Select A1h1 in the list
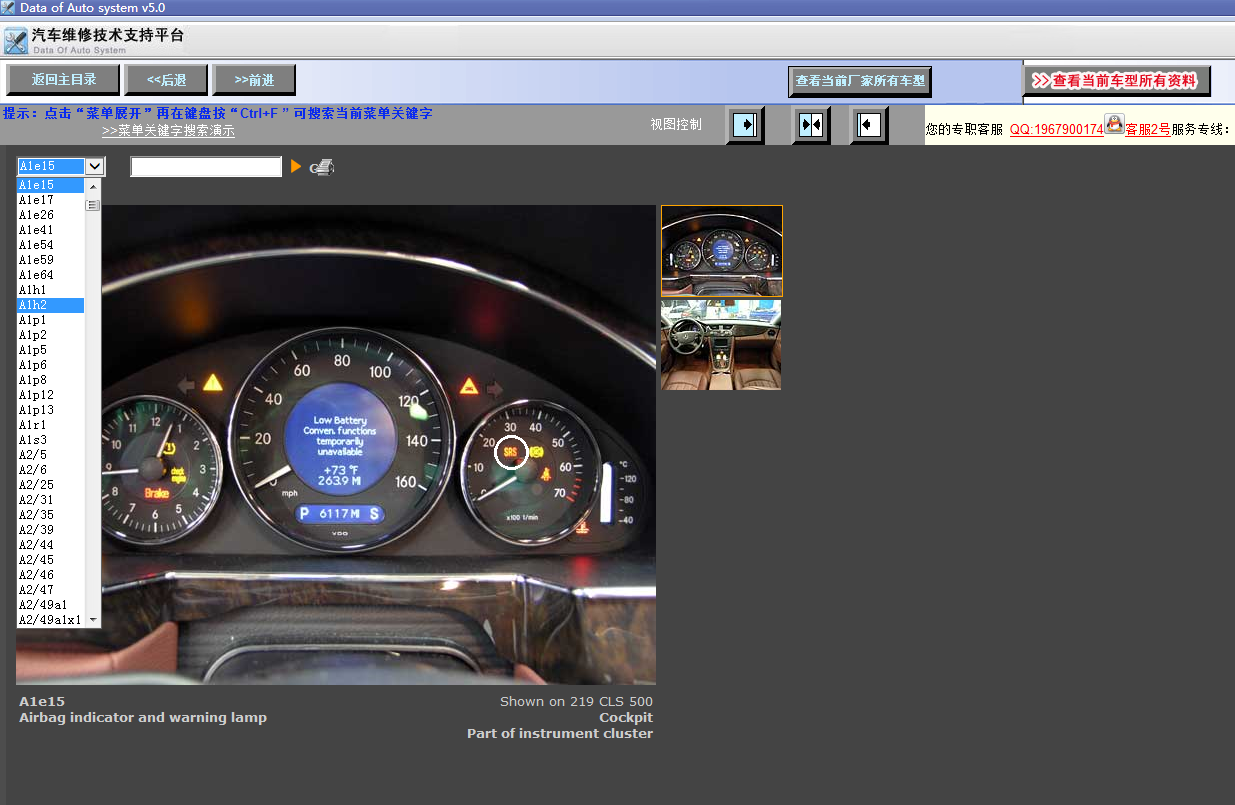This screenshot has width=1235, height=805. (51, 290)
